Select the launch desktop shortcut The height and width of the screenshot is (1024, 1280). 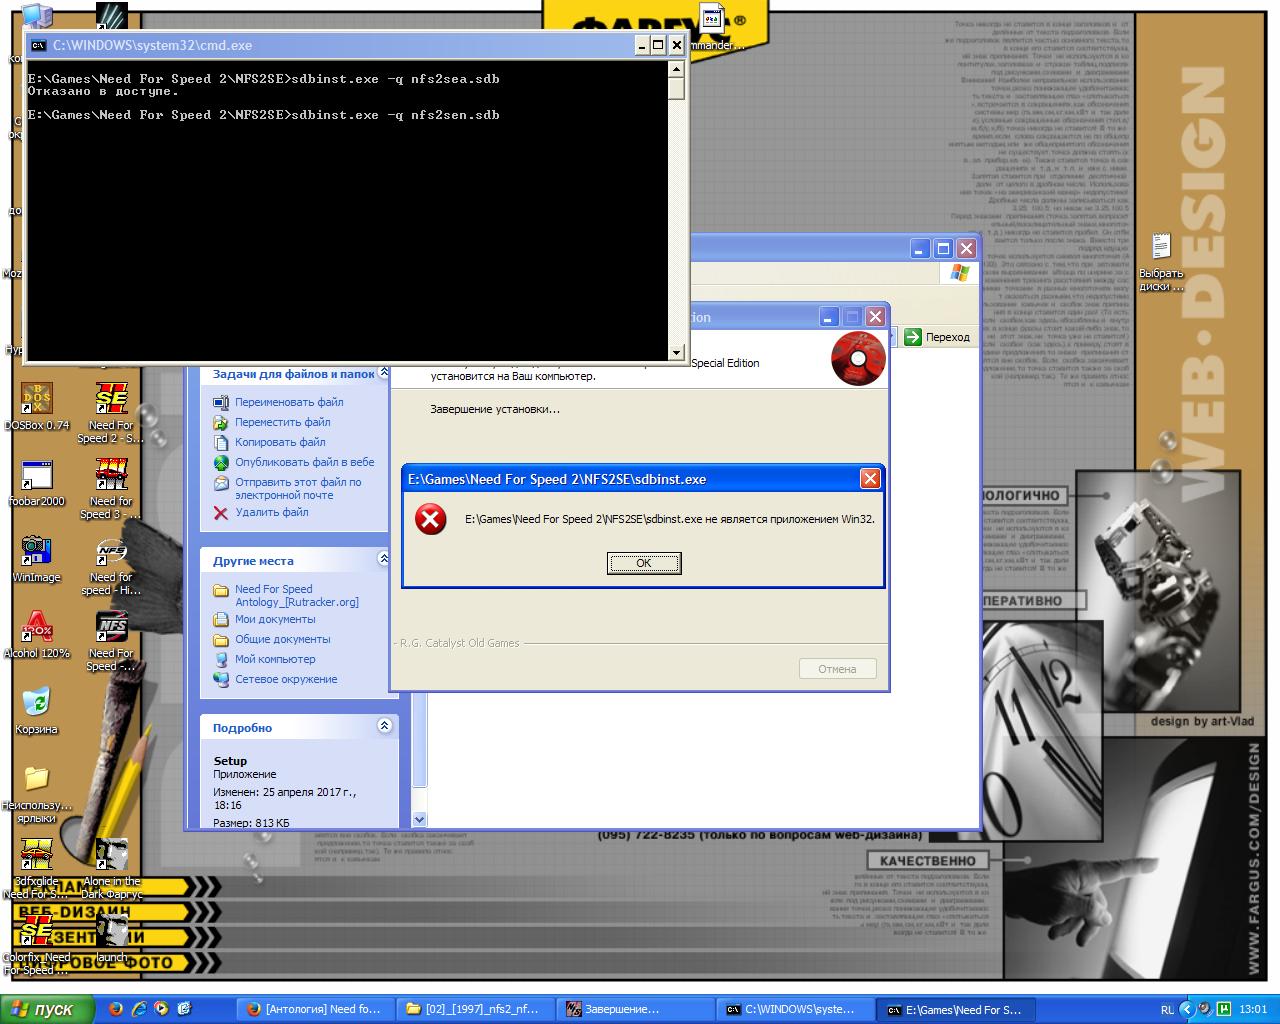click(111, 939)
